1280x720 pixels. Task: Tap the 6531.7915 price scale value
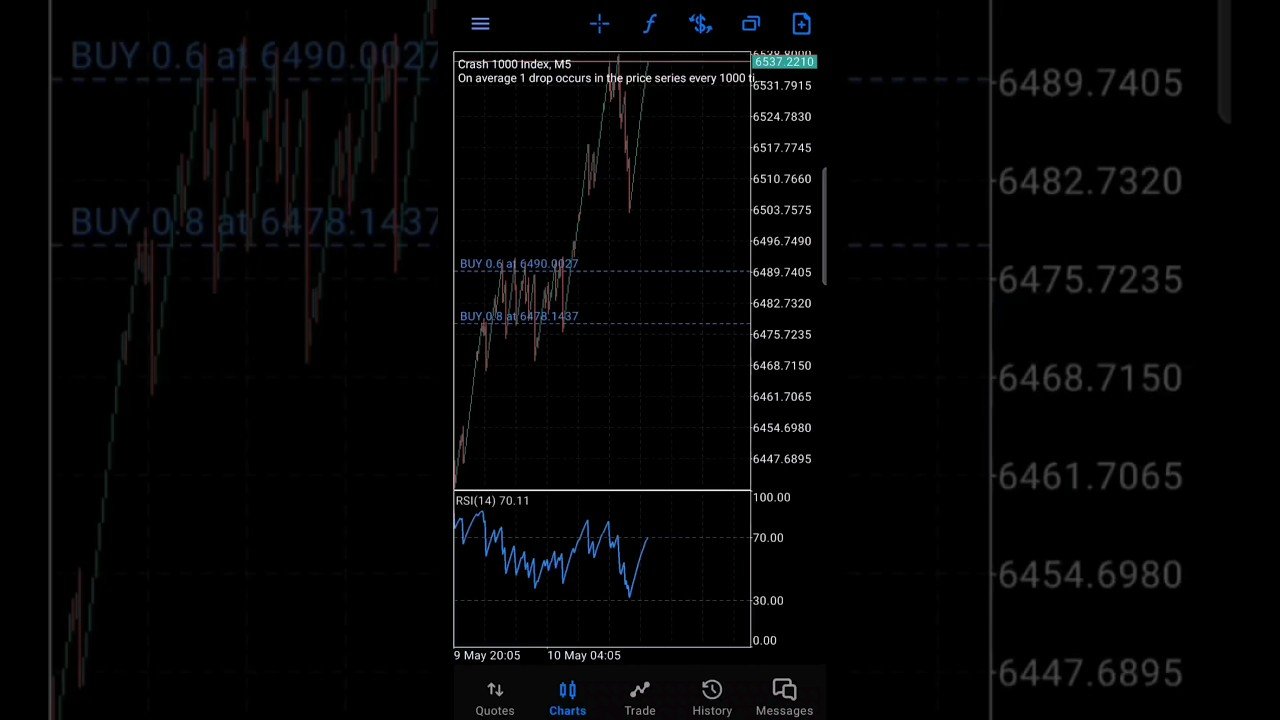pos(782,86)
